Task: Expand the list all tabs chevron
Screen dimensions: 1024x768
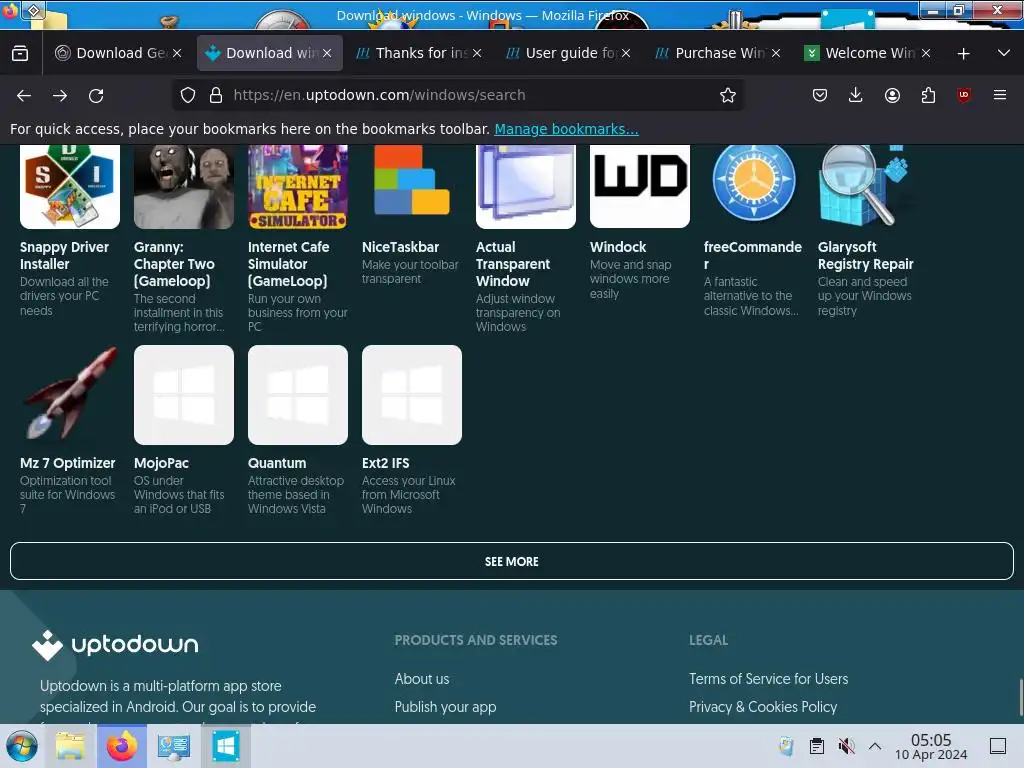Action: [x=1004, y=53]
